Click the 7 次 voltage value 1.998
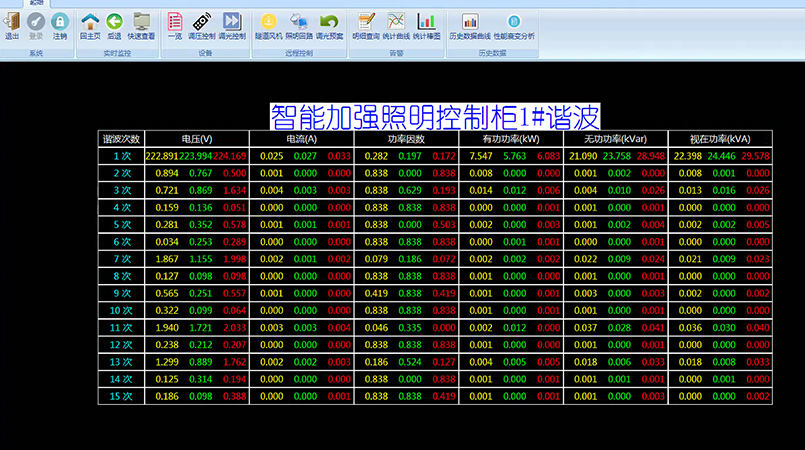The width and height of the screenshot is (805, 450). tap(235, 259)
